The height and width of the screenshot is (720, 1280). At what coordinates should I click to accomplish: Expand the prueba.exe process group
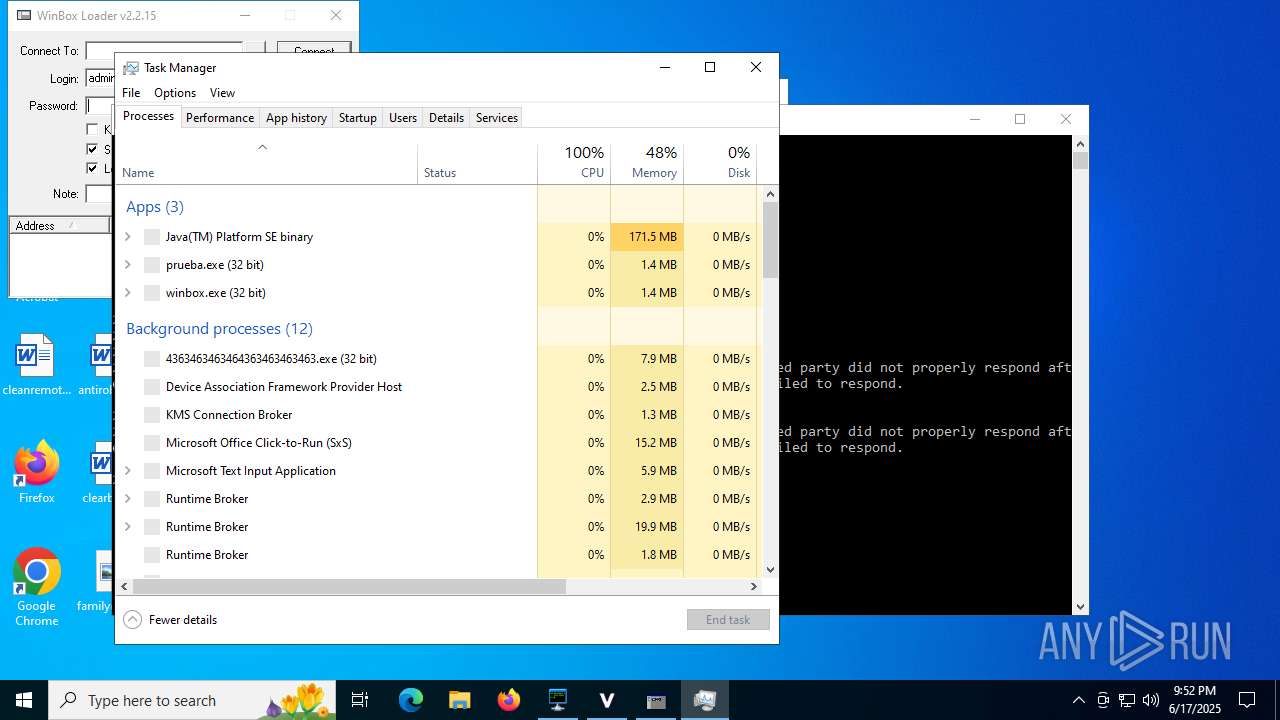(x=127, y=265)
